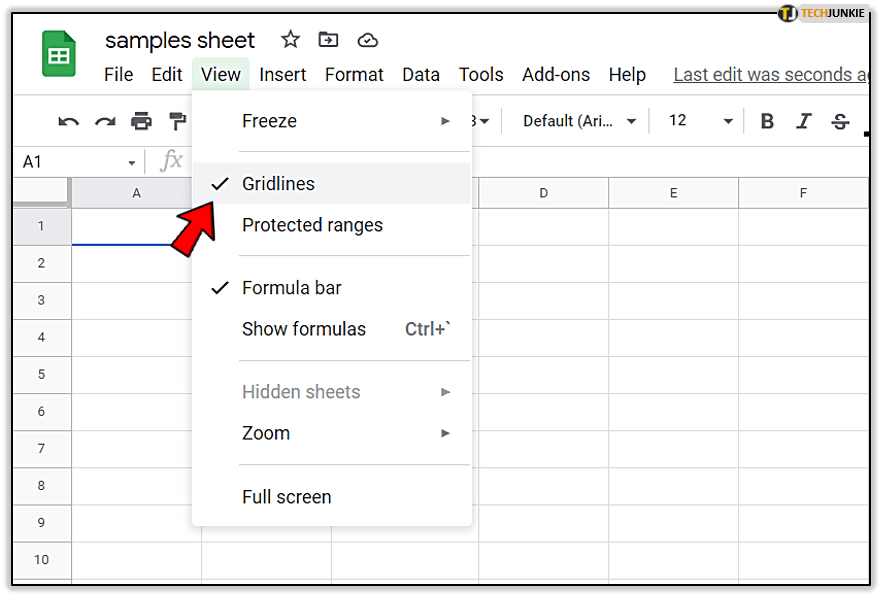Open the Default (Arial) font dropdown
The width and height of the screenshot is (882, 597).
click(x=580, y=121)
